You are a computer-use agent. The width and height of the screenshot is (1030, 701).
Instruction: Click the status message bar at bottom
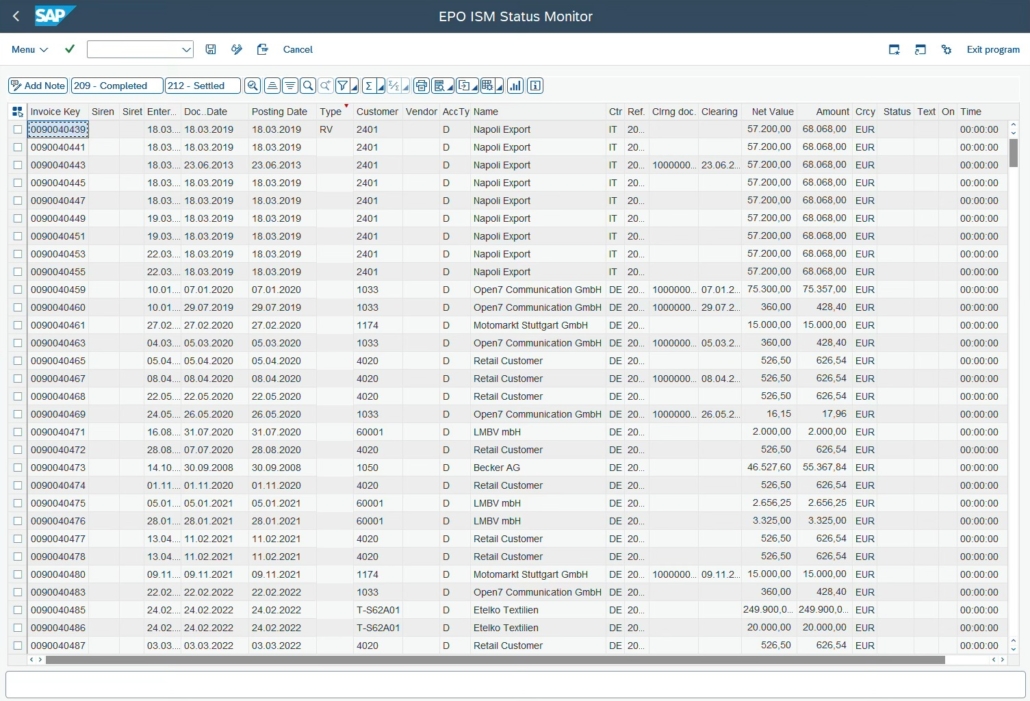tap(515, 685)
